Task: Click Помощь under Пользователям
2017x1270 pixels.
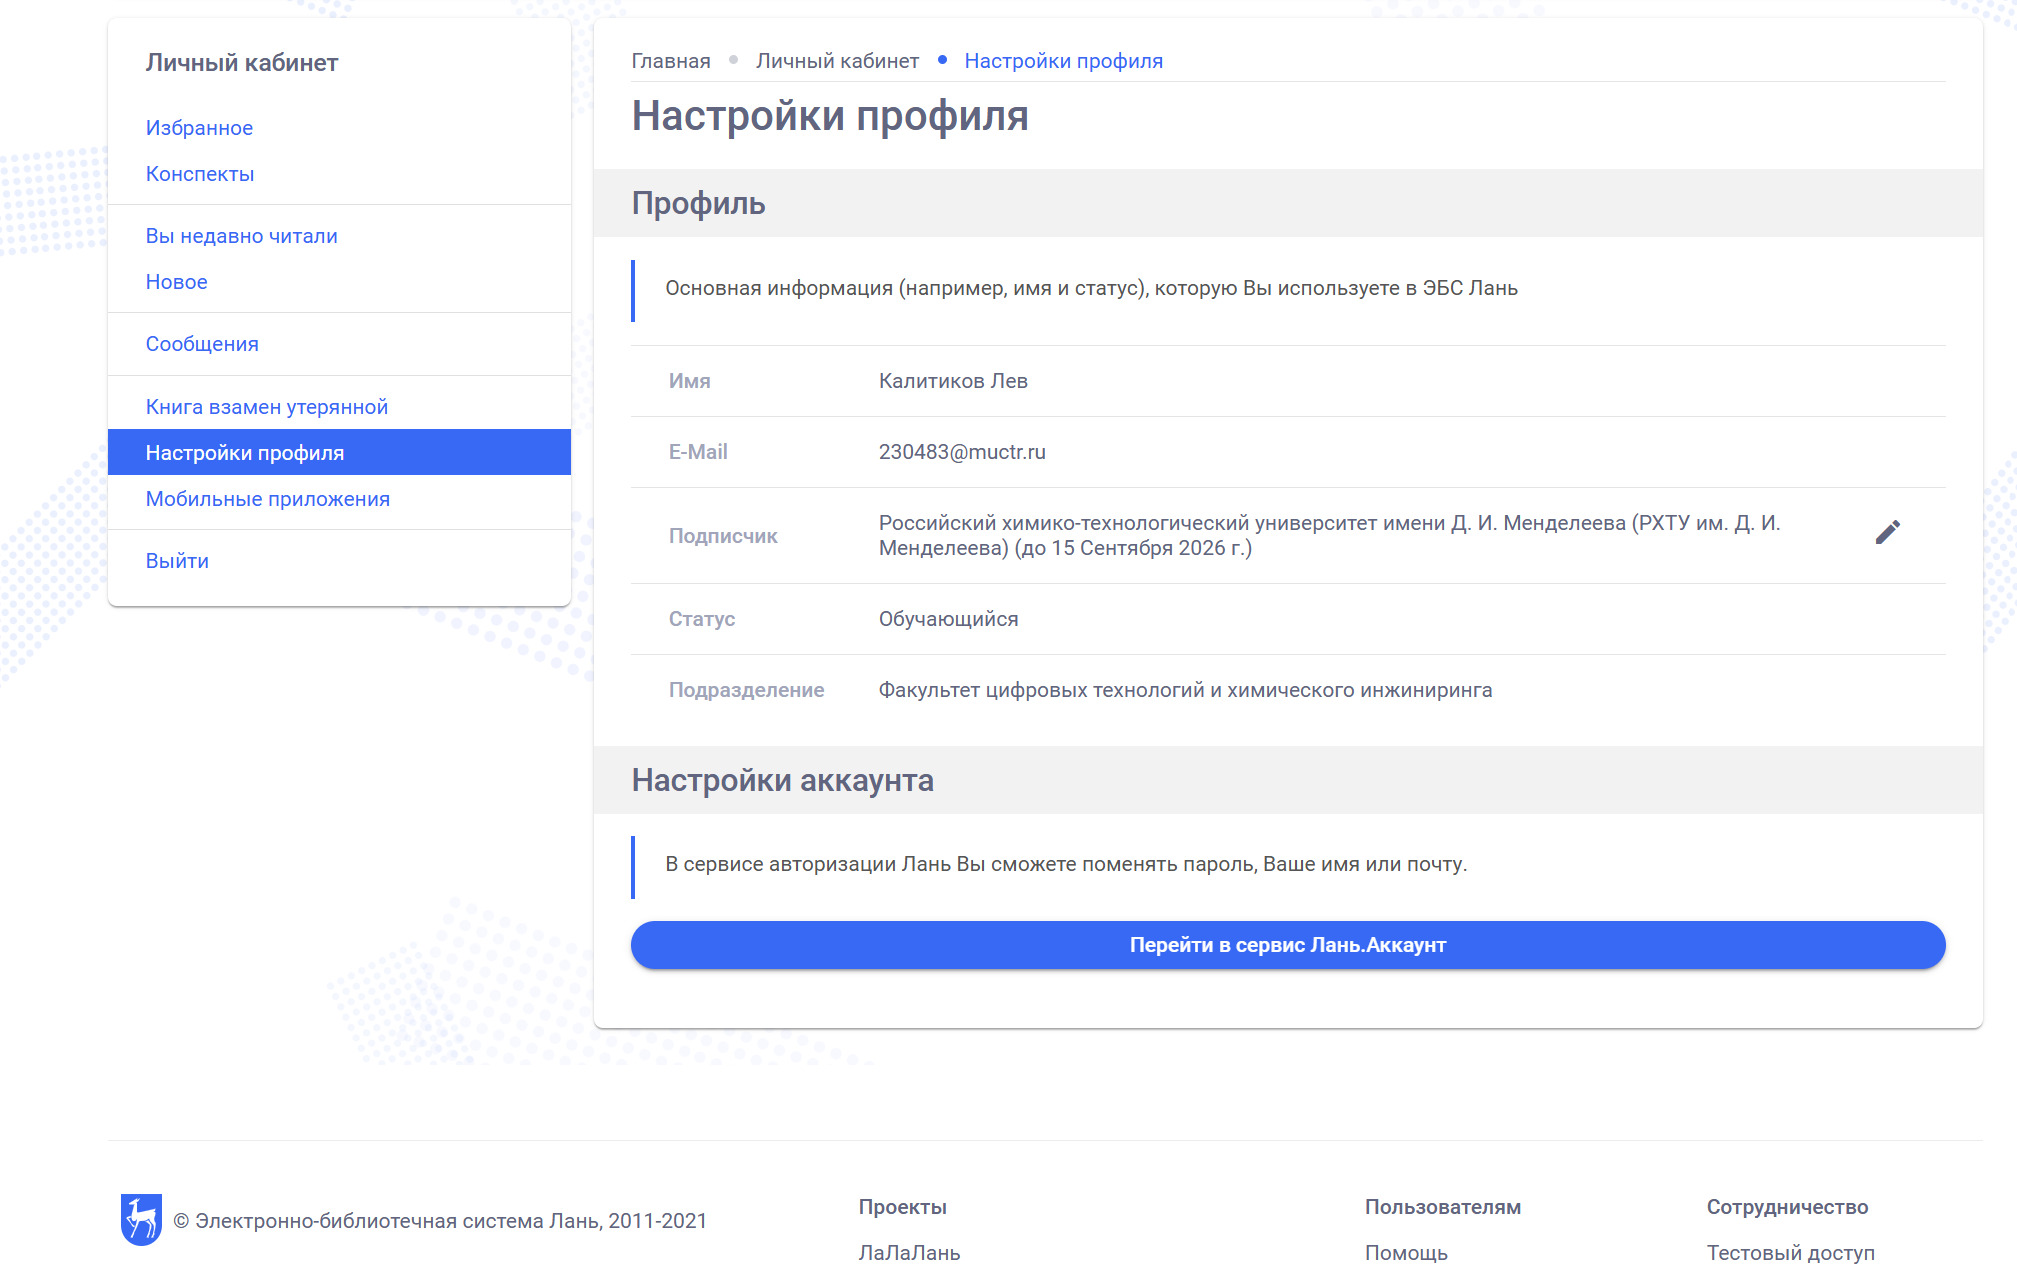Action: [x=1404, y=1252]
